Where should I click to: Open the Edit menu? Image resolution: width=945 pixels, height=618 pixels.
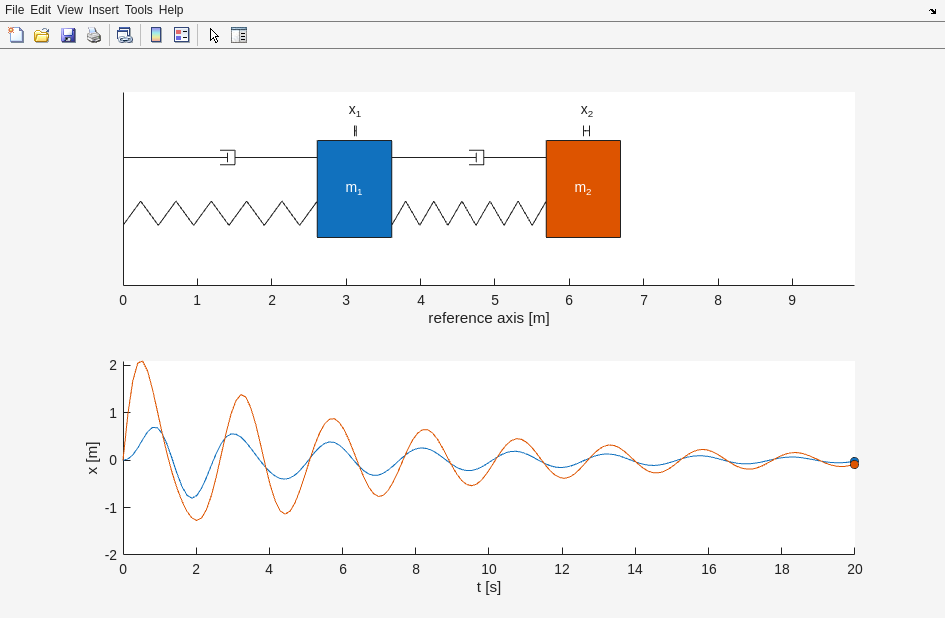[40, 10]
